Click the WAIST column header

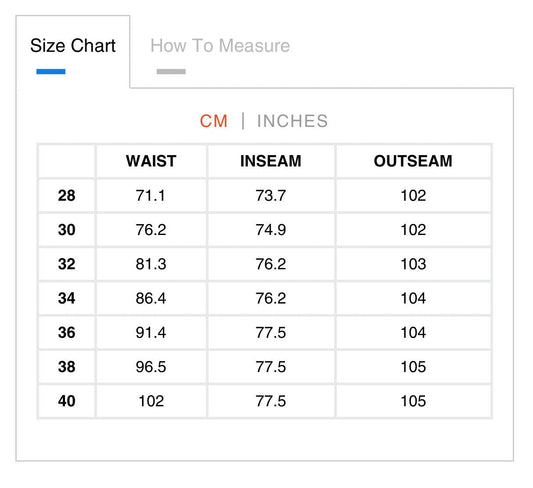pos(151,161)
